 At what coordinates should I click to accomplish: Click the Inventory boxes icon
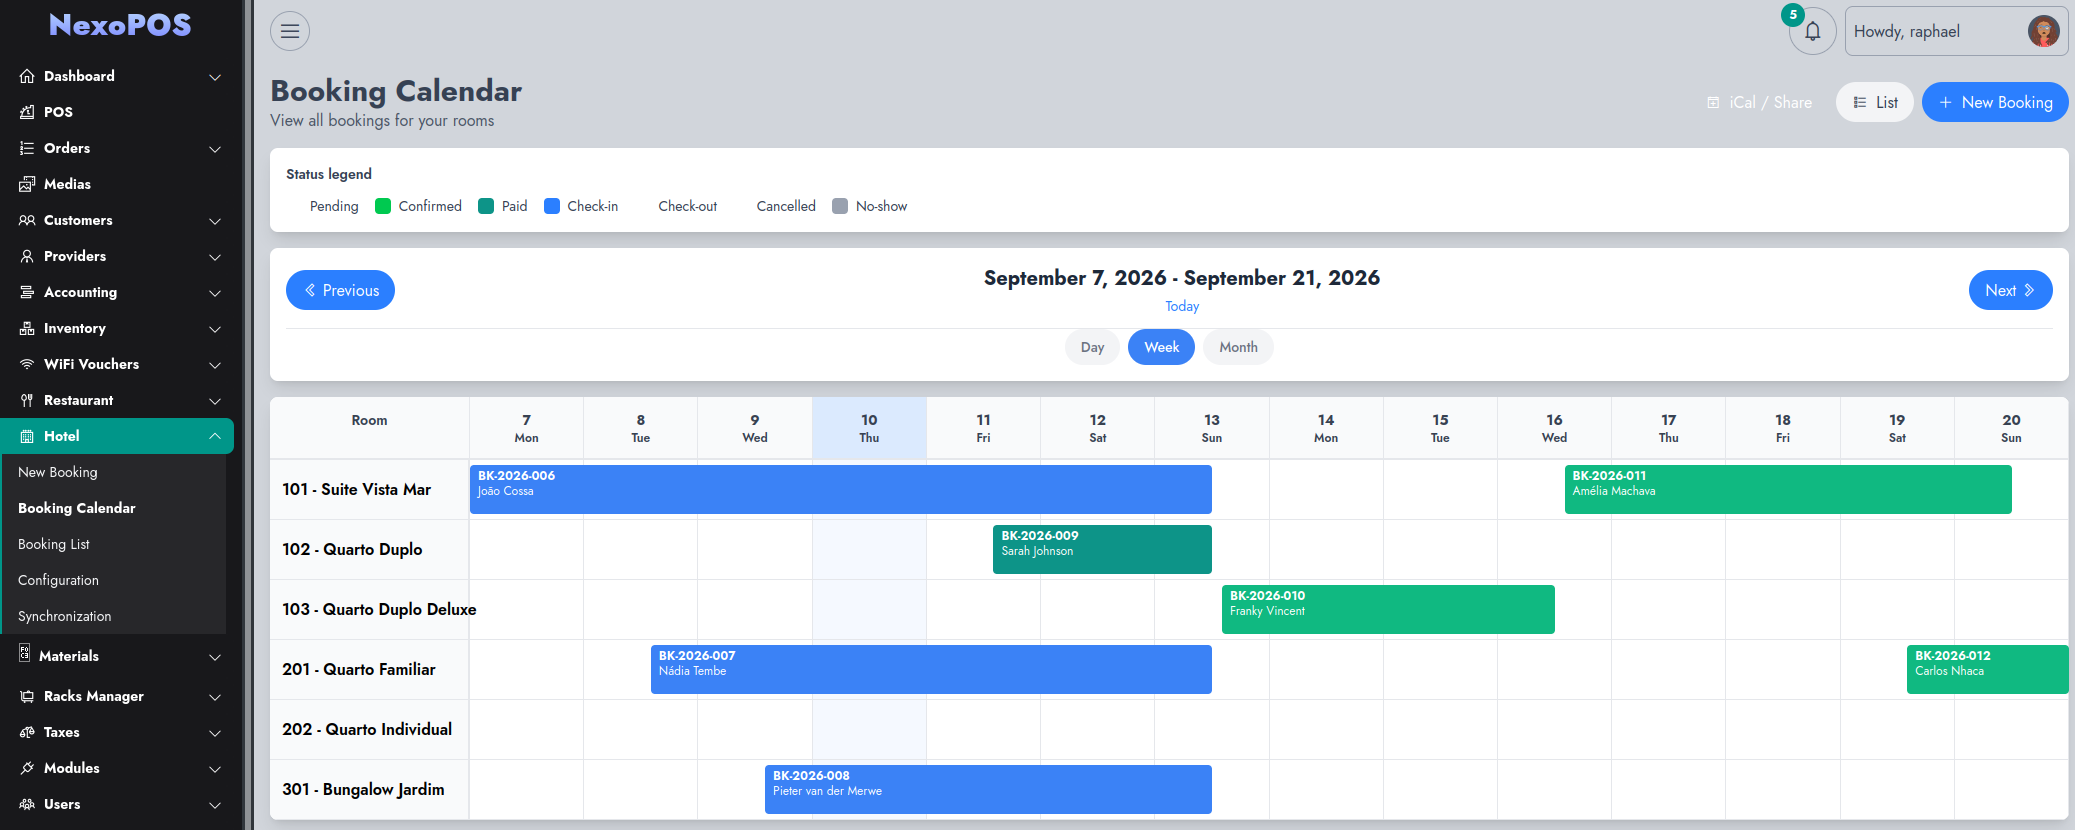27,328
